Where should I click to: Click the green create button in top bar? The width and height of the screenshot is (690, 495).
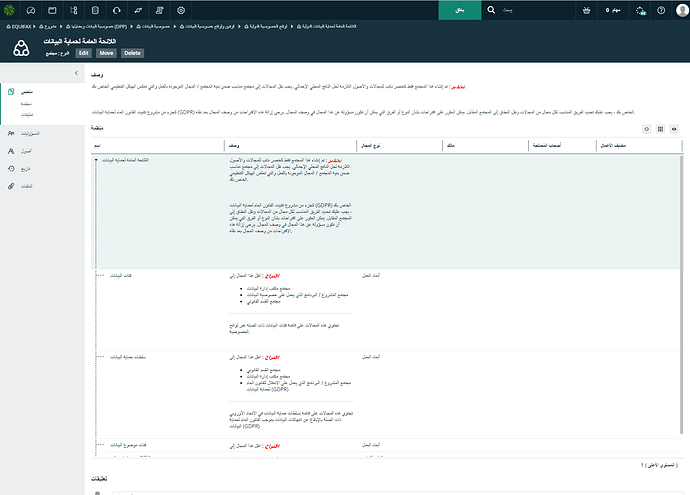(460, 10)
